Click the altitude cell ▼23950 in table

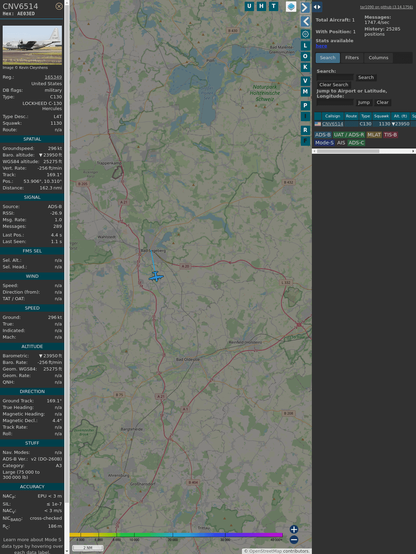tap(401, 124)
